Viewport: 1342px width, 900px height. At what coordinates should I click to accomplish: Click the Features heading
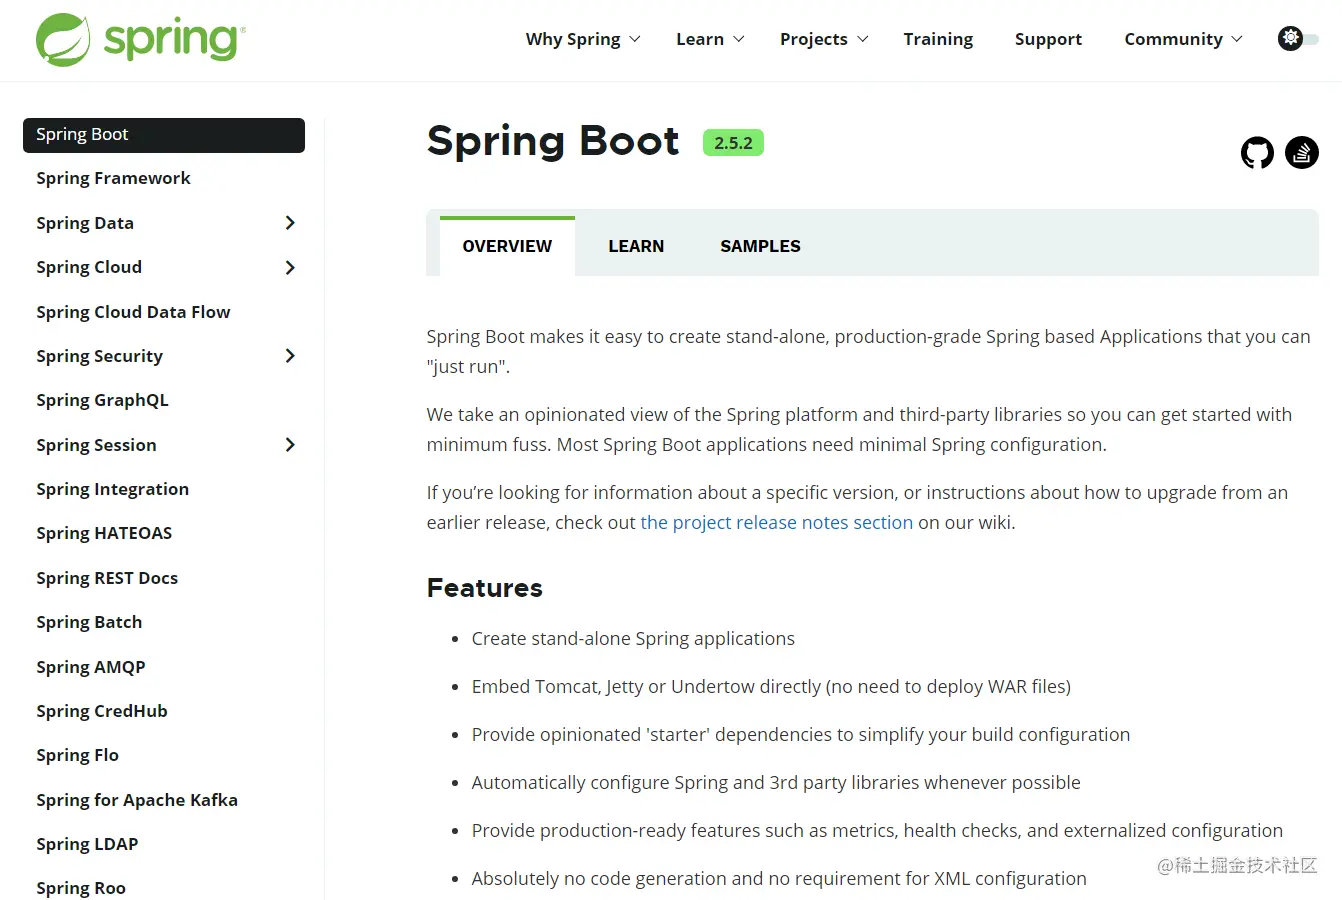click(485, 588)
